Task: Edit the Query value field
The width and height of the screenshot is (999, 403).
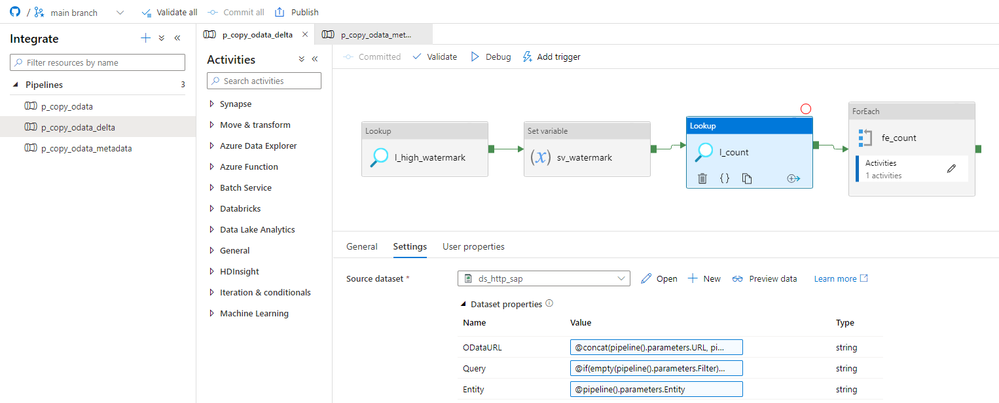Action: click(x=657, y=369)
